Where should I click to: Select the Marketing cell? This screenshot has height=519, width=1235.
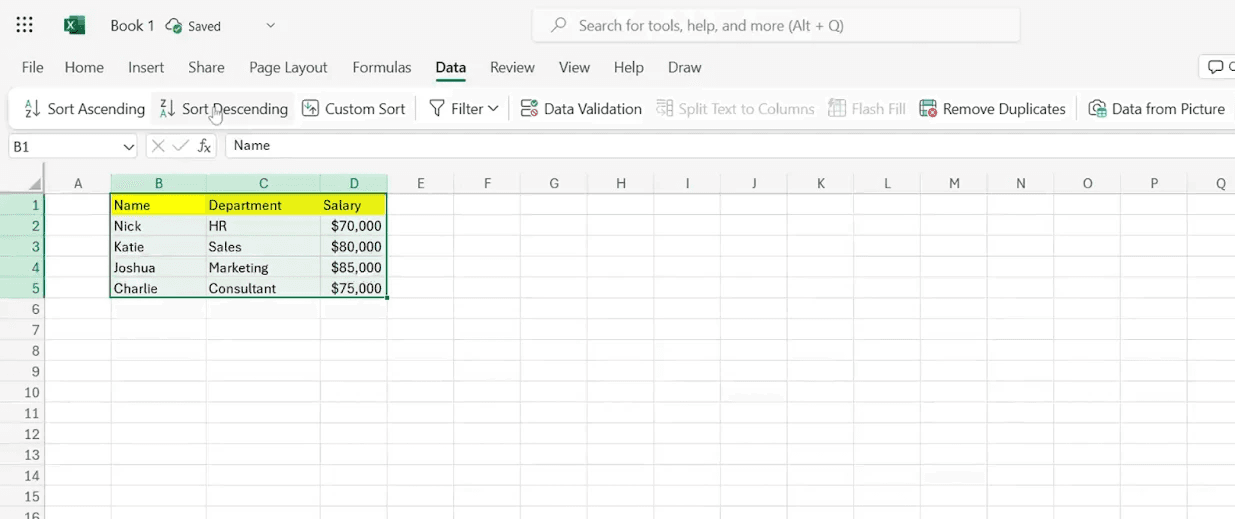tap(263, 268)
